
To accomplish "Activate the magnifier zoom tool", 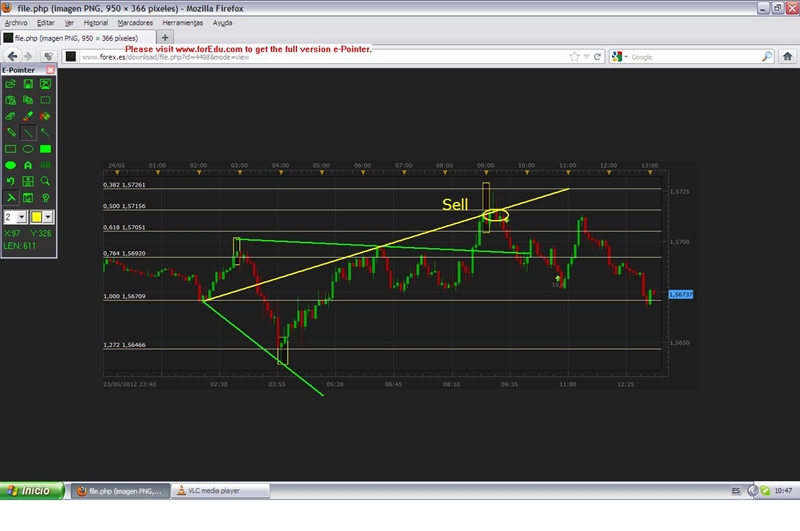I will [45, 181].
